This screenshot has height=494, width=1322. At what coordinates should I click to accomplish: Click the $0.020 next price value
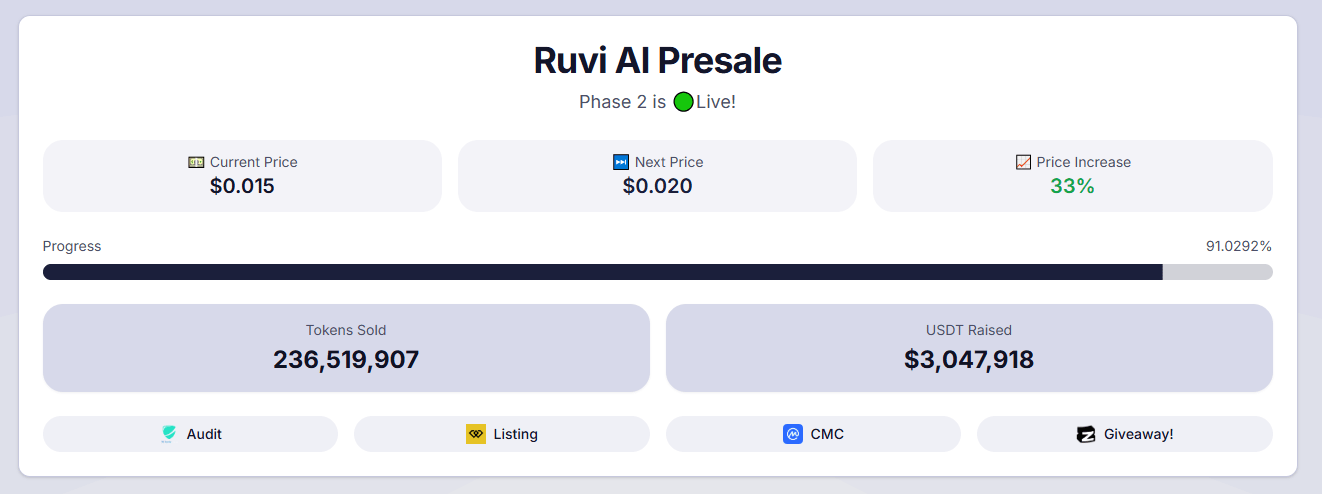pyautogui.click(x=657, y=186)
